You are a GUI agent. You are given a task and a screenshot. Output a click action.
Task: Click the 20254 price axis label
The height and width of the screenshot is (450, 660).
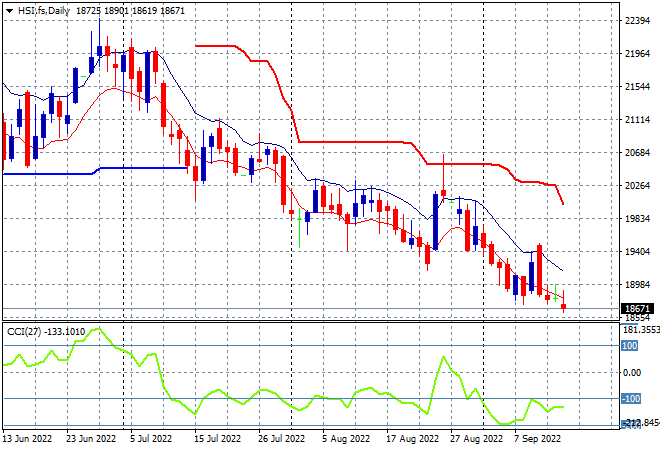pyautogui.click(x=637, y=185)
